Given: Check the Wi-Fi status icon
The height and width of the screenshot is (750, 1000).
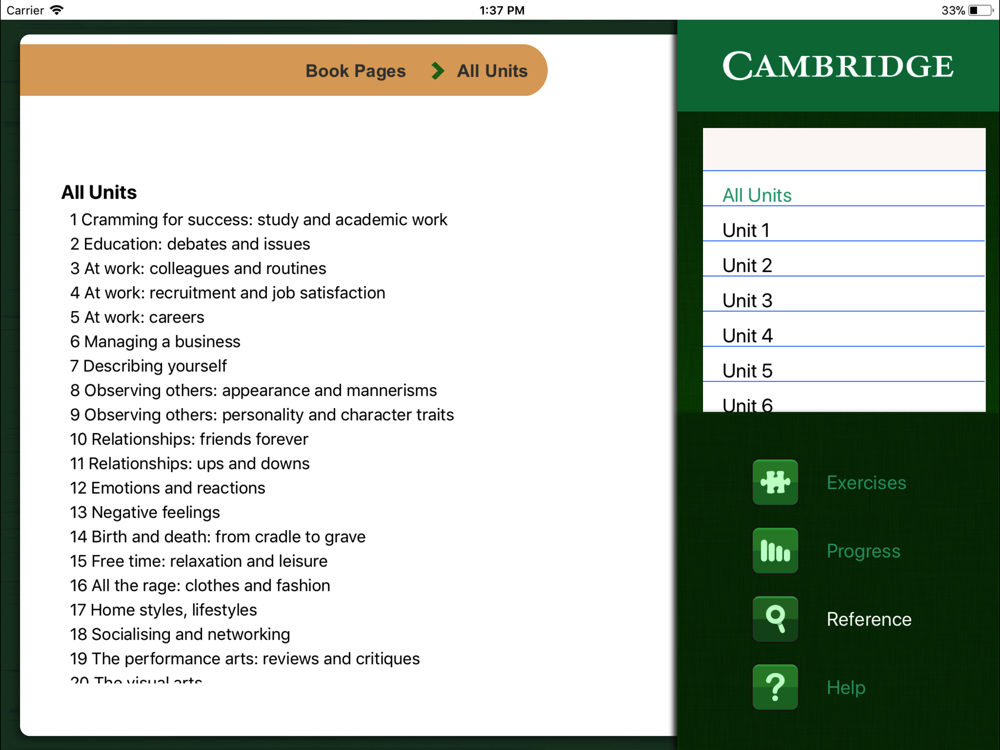Looking at the screenshot, I should click(57, 10).
